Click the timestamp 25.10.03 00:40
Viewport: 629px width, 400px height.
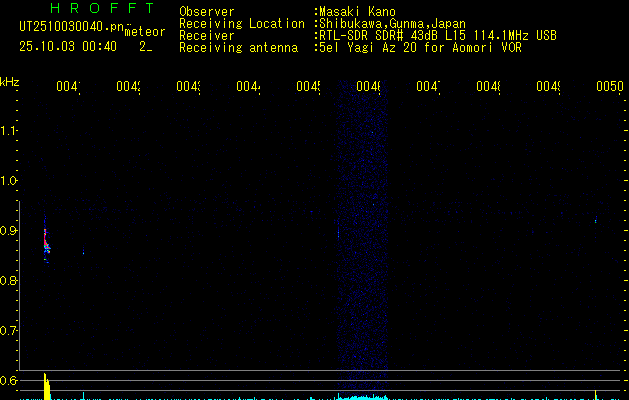[x=68, y=47]
